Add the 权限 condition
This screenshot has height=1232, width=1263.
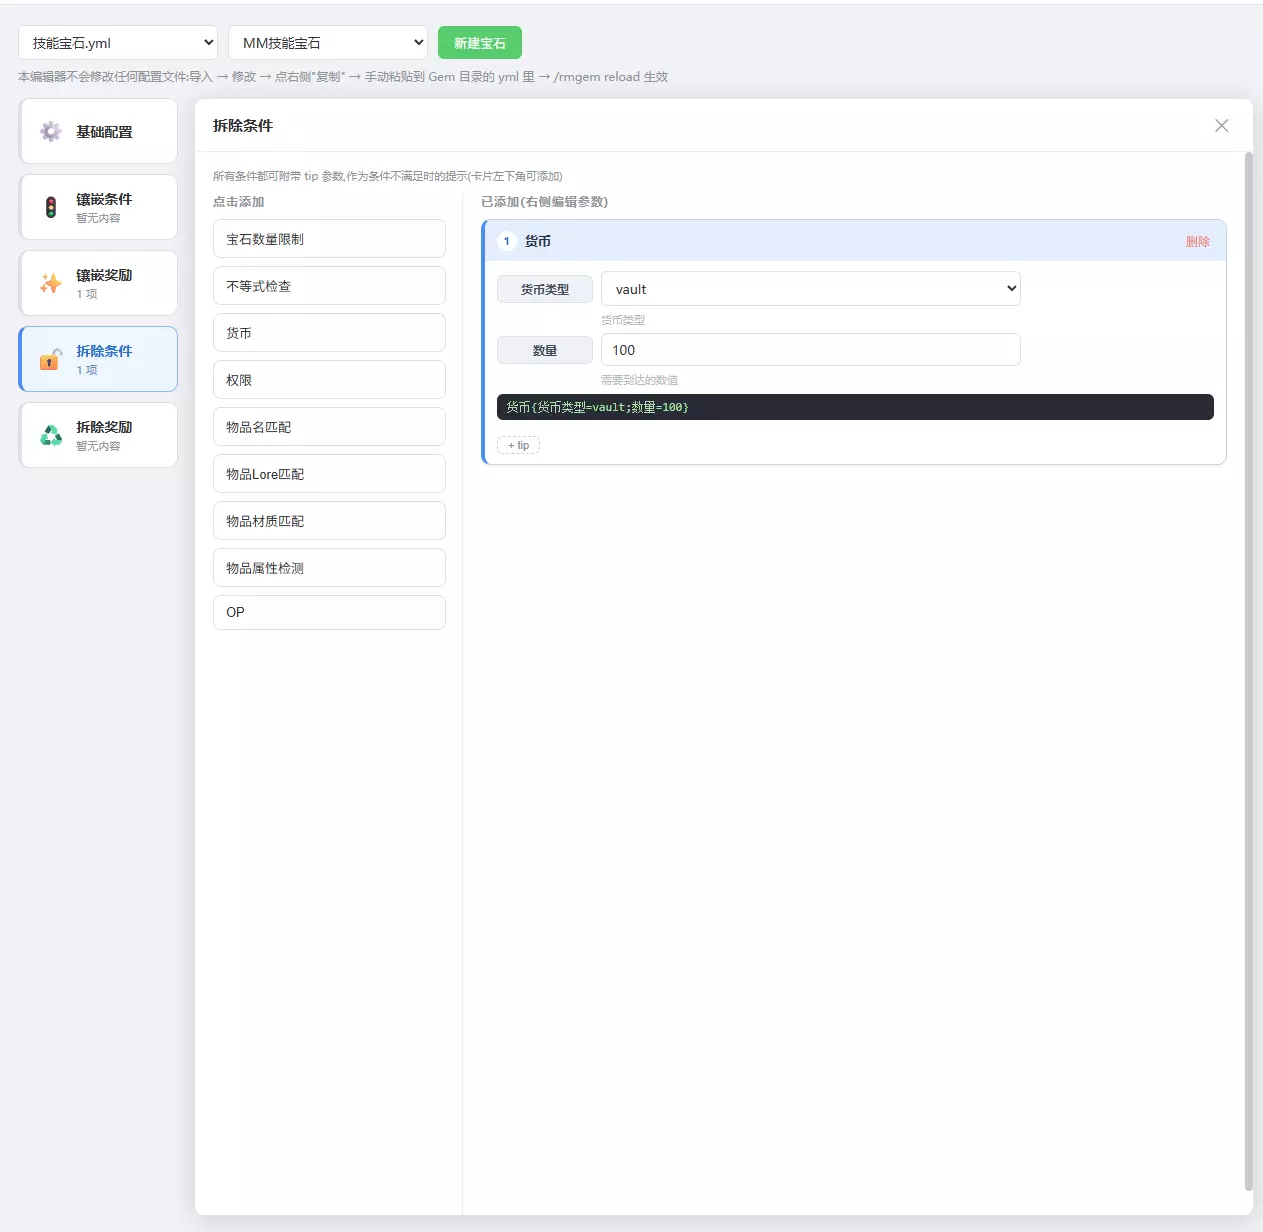point(329,380)
